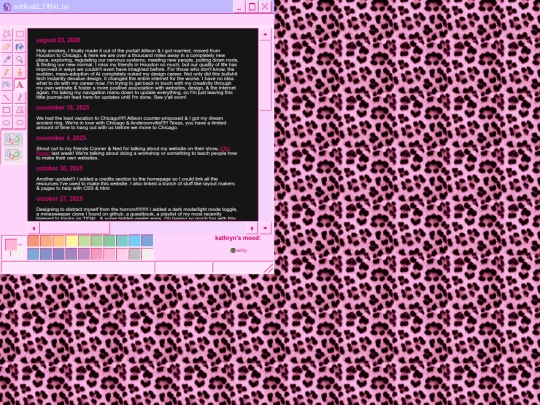Screen dimensions: 540x405
Task: Select the Rounded Rectangle tool
Action: pos(20,123)
